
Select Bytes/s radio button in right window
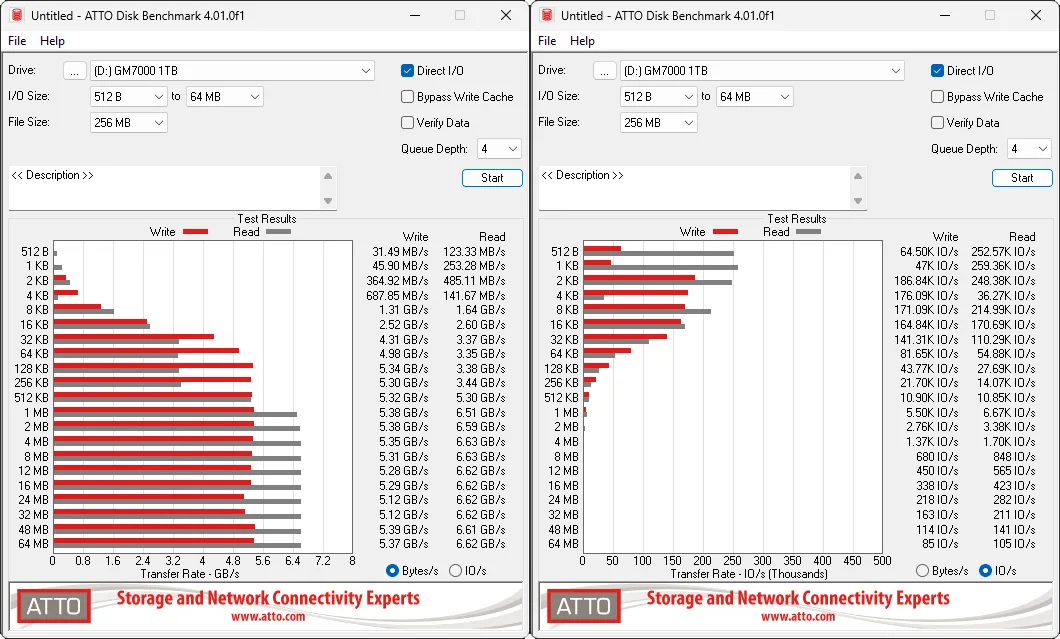(922, 571)
